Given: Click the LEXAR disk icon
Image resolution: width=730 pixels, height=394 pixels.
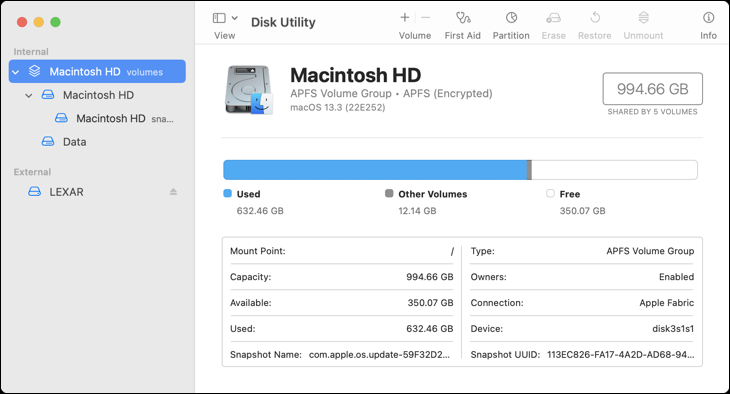Looking at the screenshot, I should click(34, 191).
